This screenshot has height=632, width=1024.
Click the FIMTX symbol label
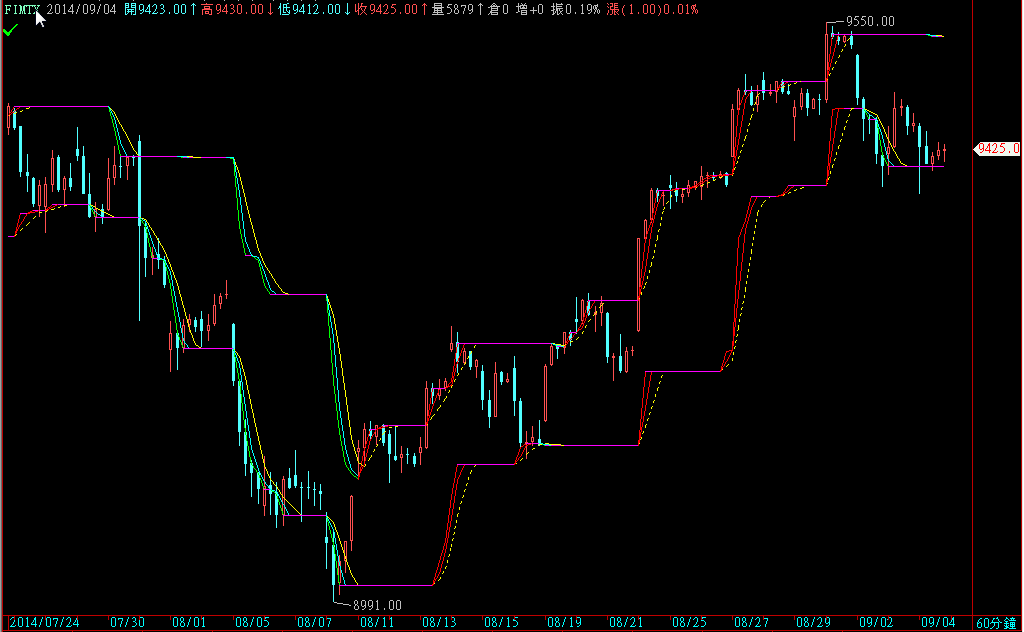click(22, 10)
